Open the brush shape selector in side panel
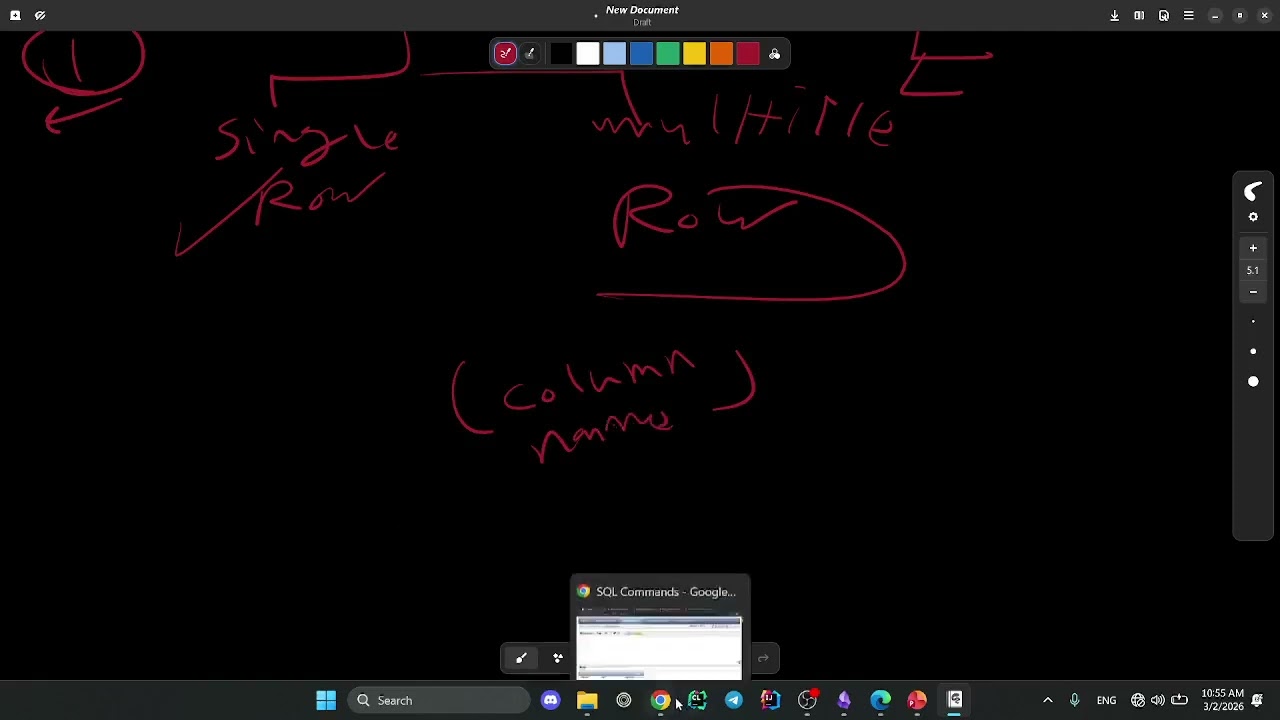Viewport: 1280px width, 720px height. click(x=1253, y=192)
